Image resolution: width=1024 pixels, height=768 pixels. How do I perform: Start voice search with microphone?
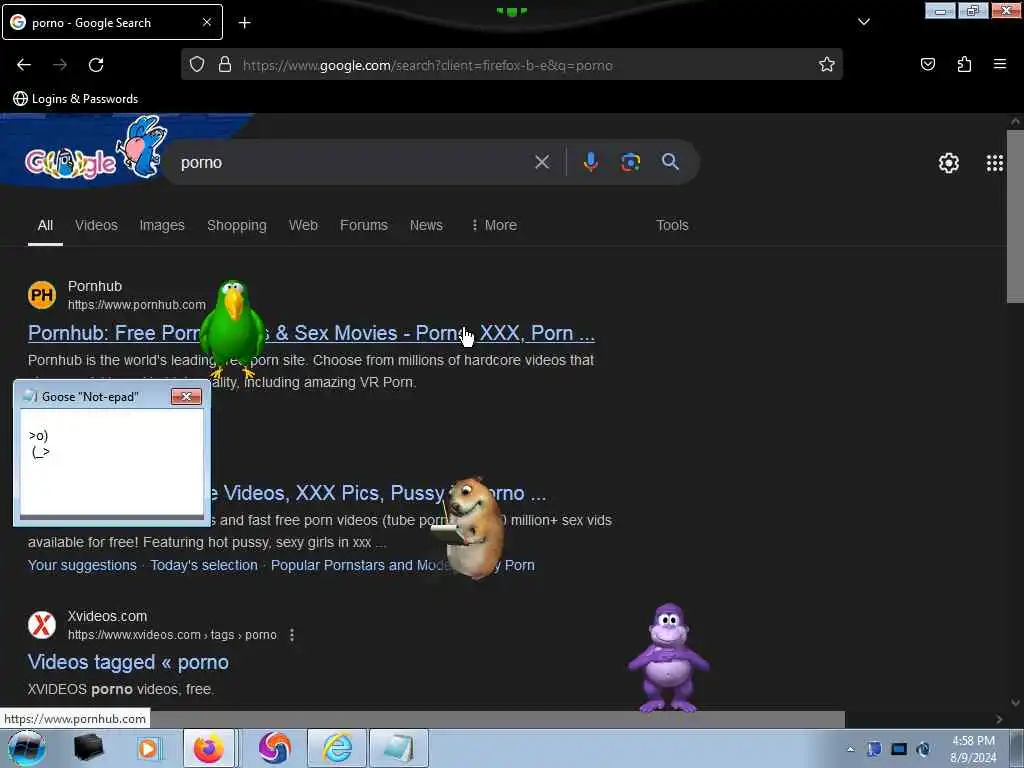tap(590, 162)
